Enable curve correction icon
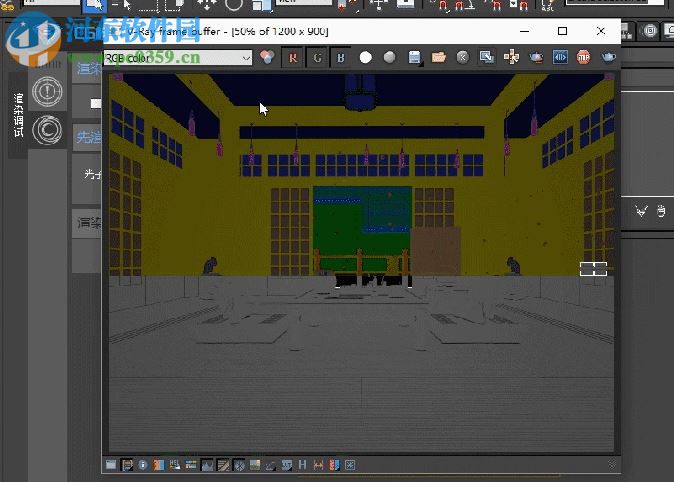674x482 pixels. (x=223, y=465)
